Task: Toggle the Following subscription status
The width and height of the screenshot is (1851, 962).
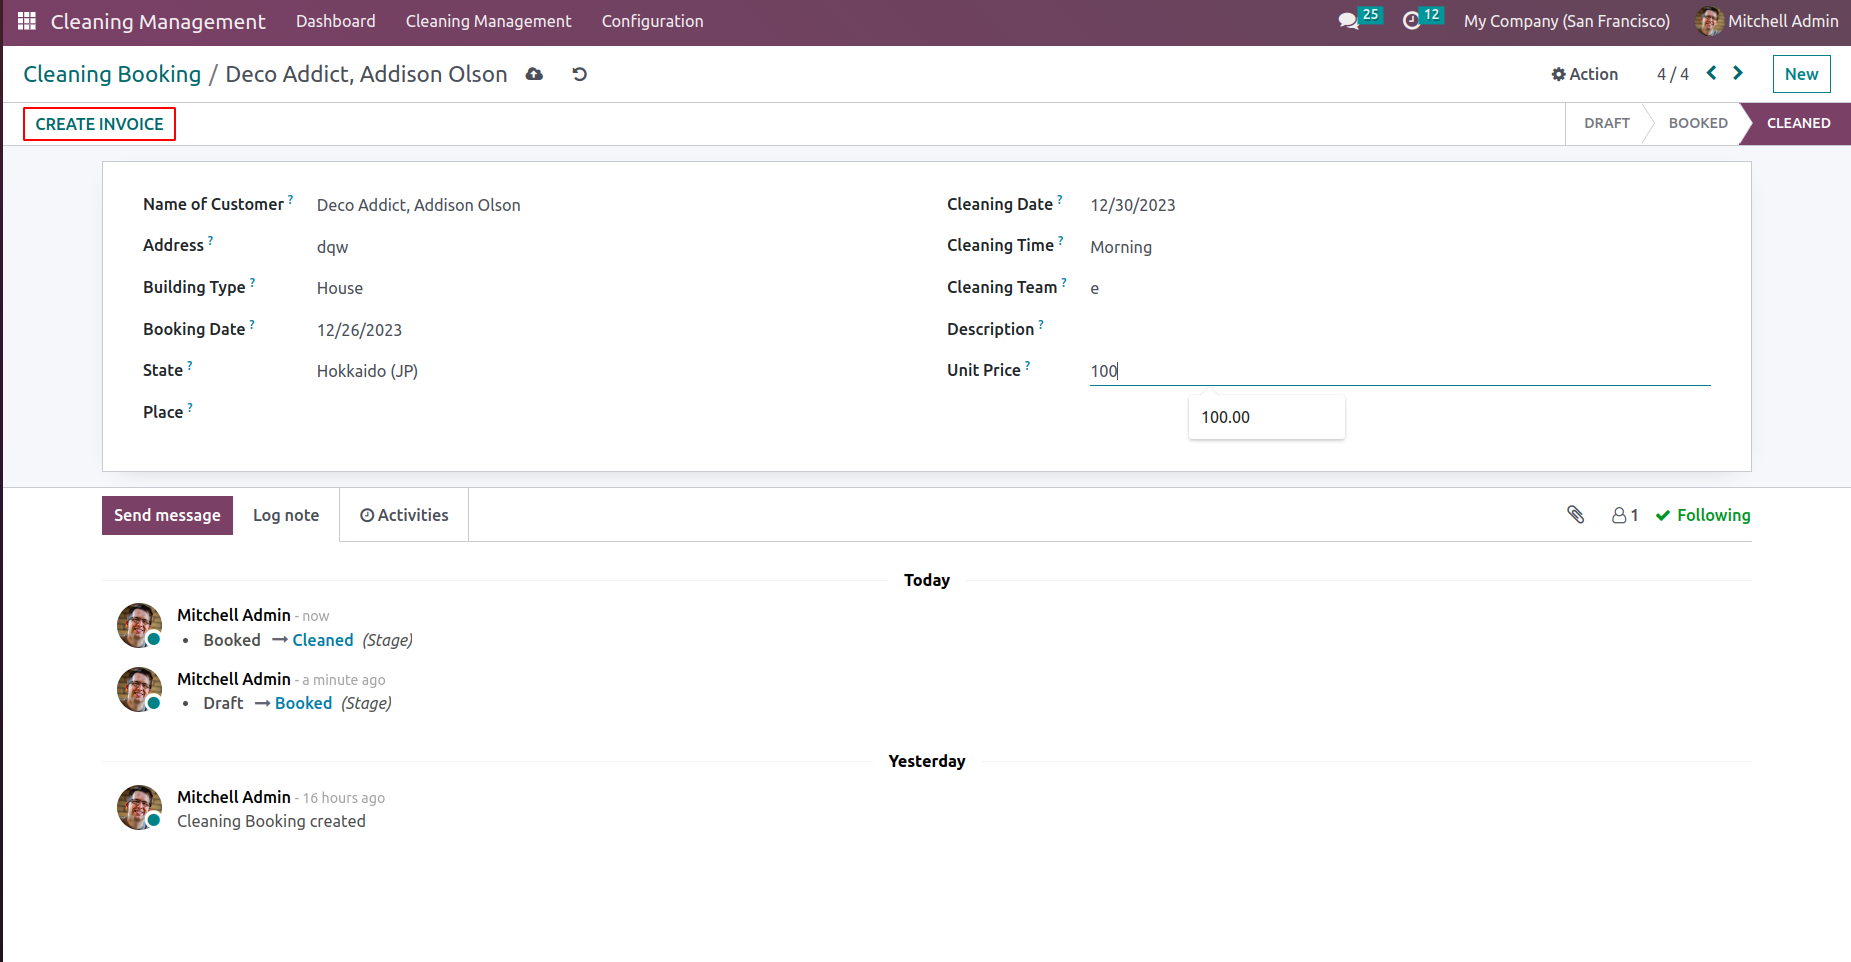Action: [1703, 515]
